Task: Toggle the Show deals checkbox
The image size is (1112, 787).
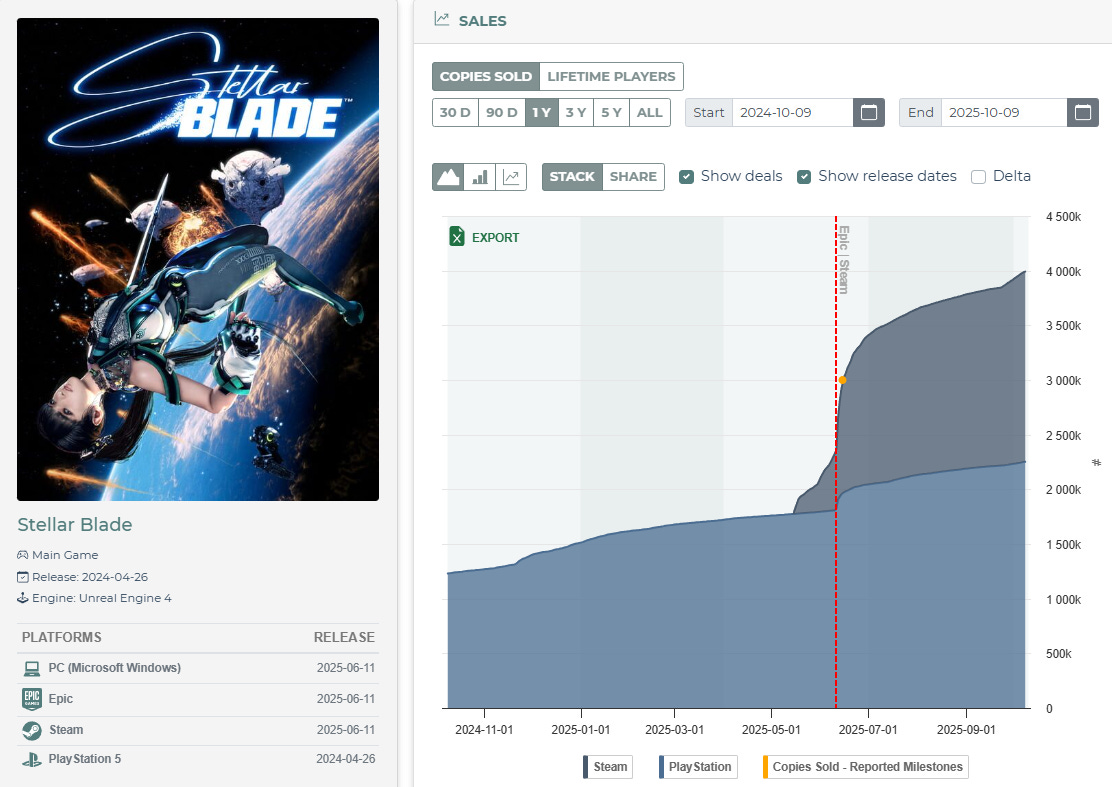Action: pyautogui.click(x=686, y=177)
